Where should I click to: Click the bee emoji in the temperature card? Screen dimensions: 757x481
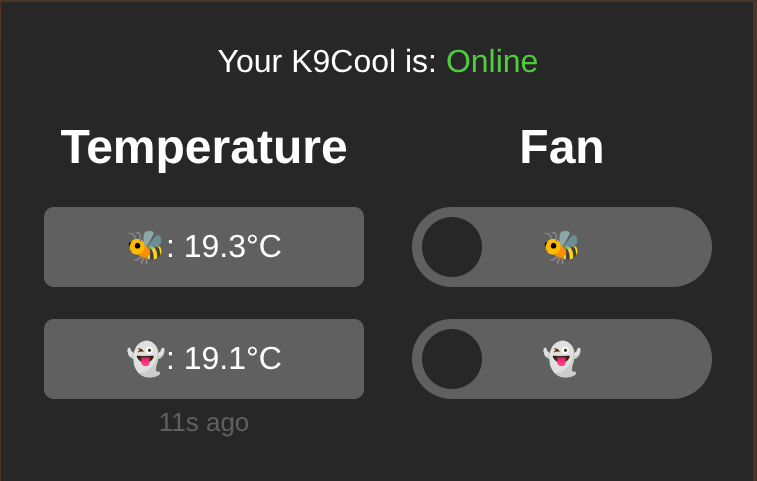click(x=145, y=247)
